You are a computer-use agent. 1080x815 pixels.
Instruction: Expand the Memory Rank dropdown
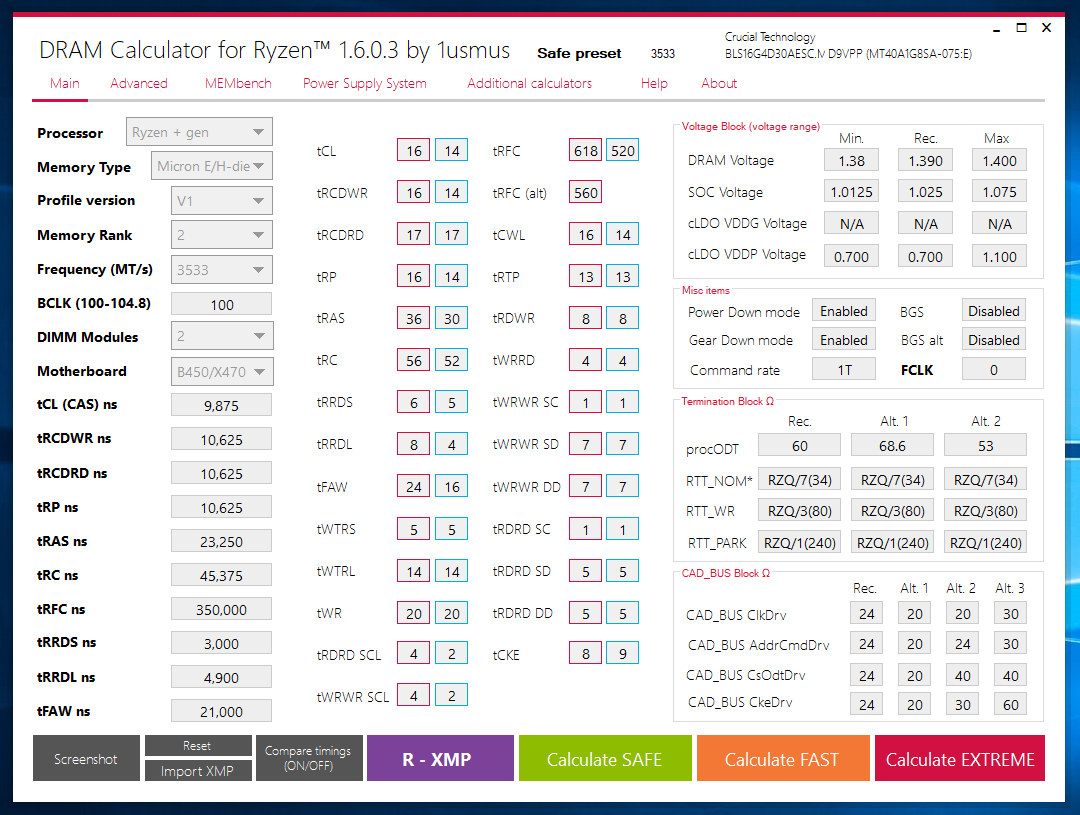222,235
